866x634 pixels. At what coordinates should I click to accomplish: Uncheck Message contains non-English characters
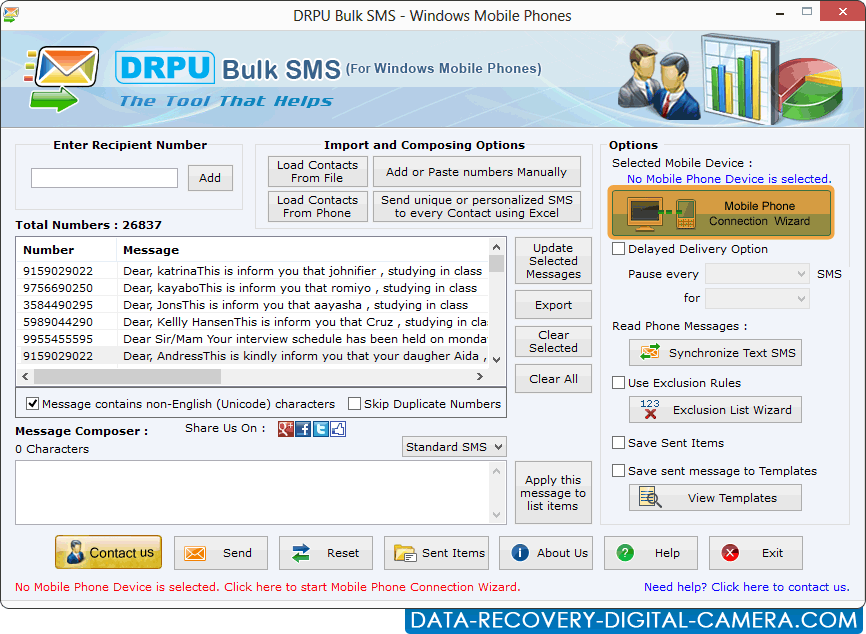tap(33, 404)
